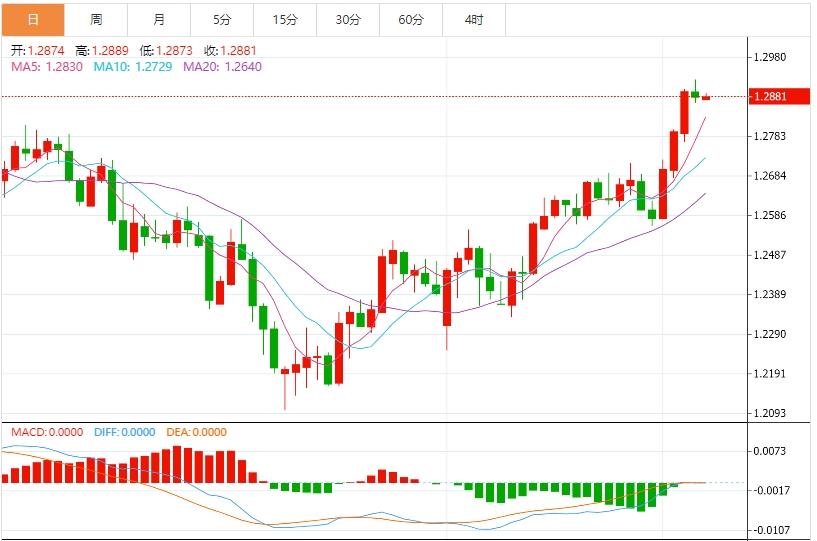Click the 0.0073 MACD axis label
This screenshot has height=541, width=817.
770,451
